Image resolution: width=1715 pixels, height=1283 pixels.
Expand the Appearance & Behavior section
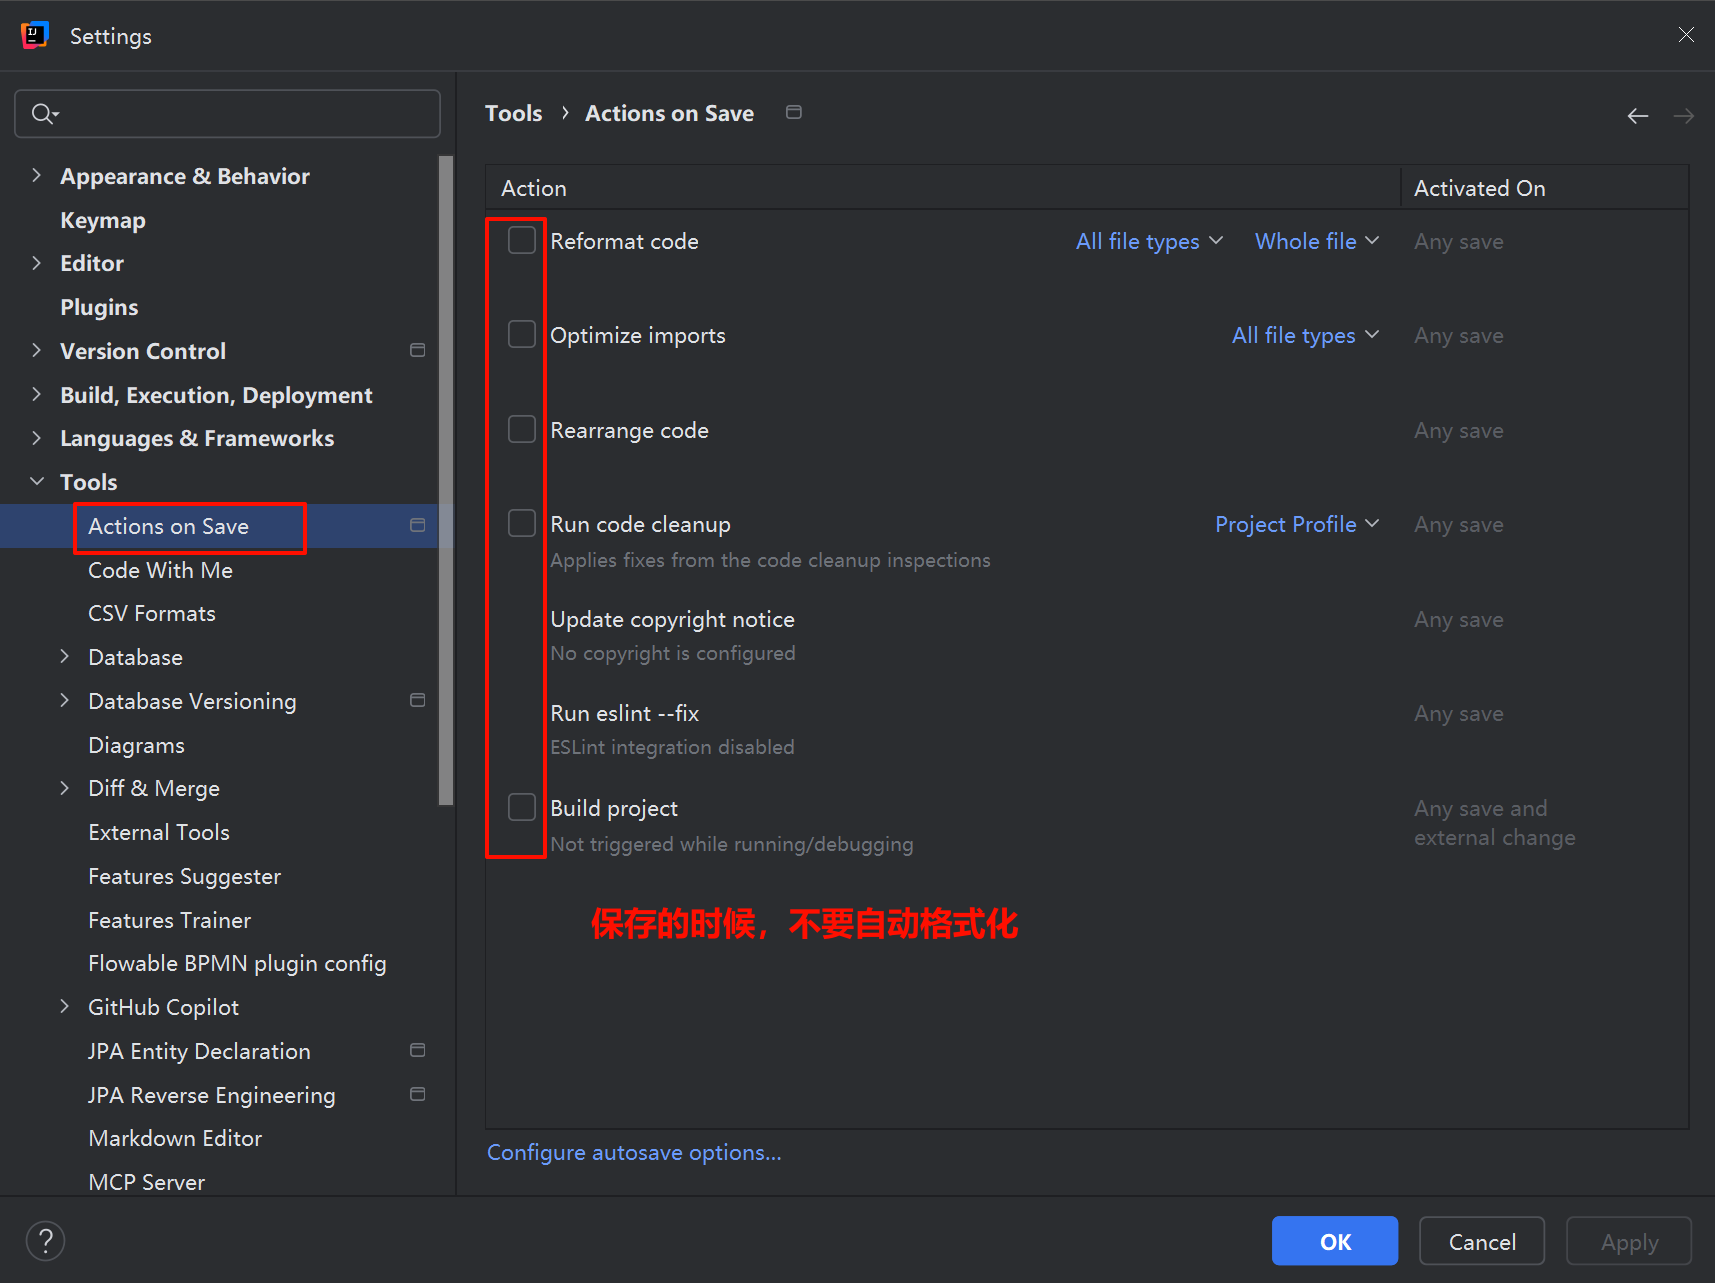37,176
